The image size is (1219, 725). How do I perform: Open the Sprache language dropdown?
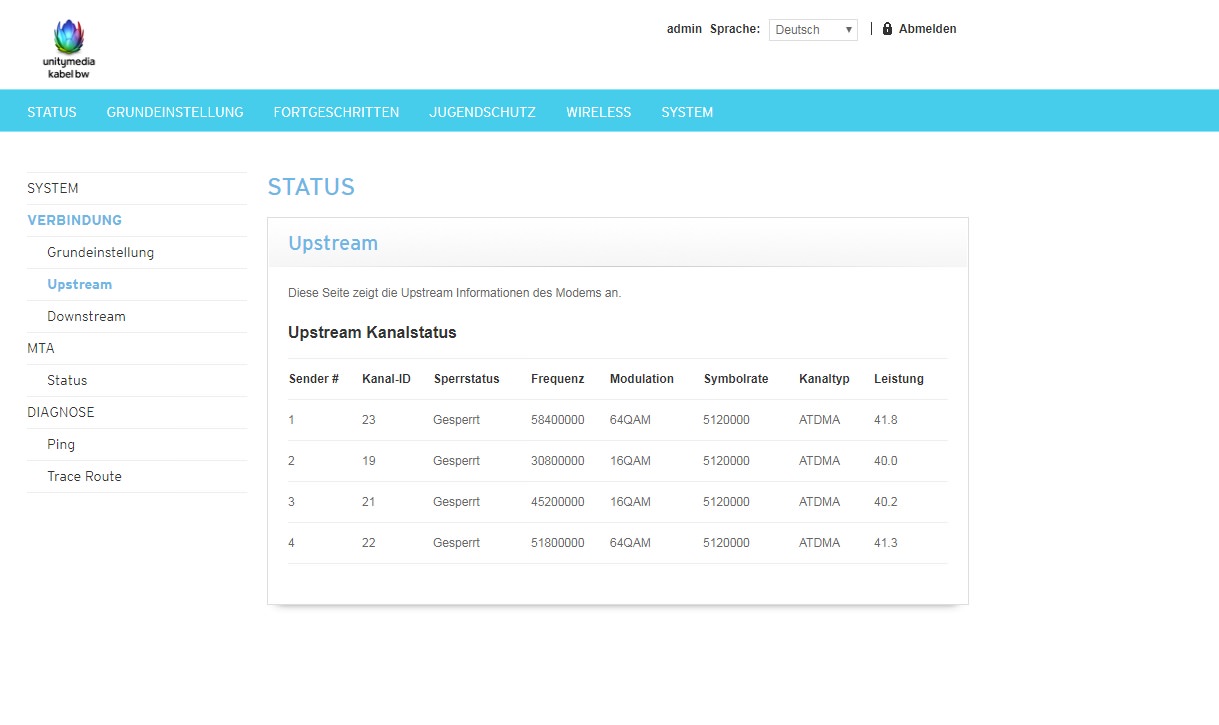pyautogui.click(x=812, y=30)
